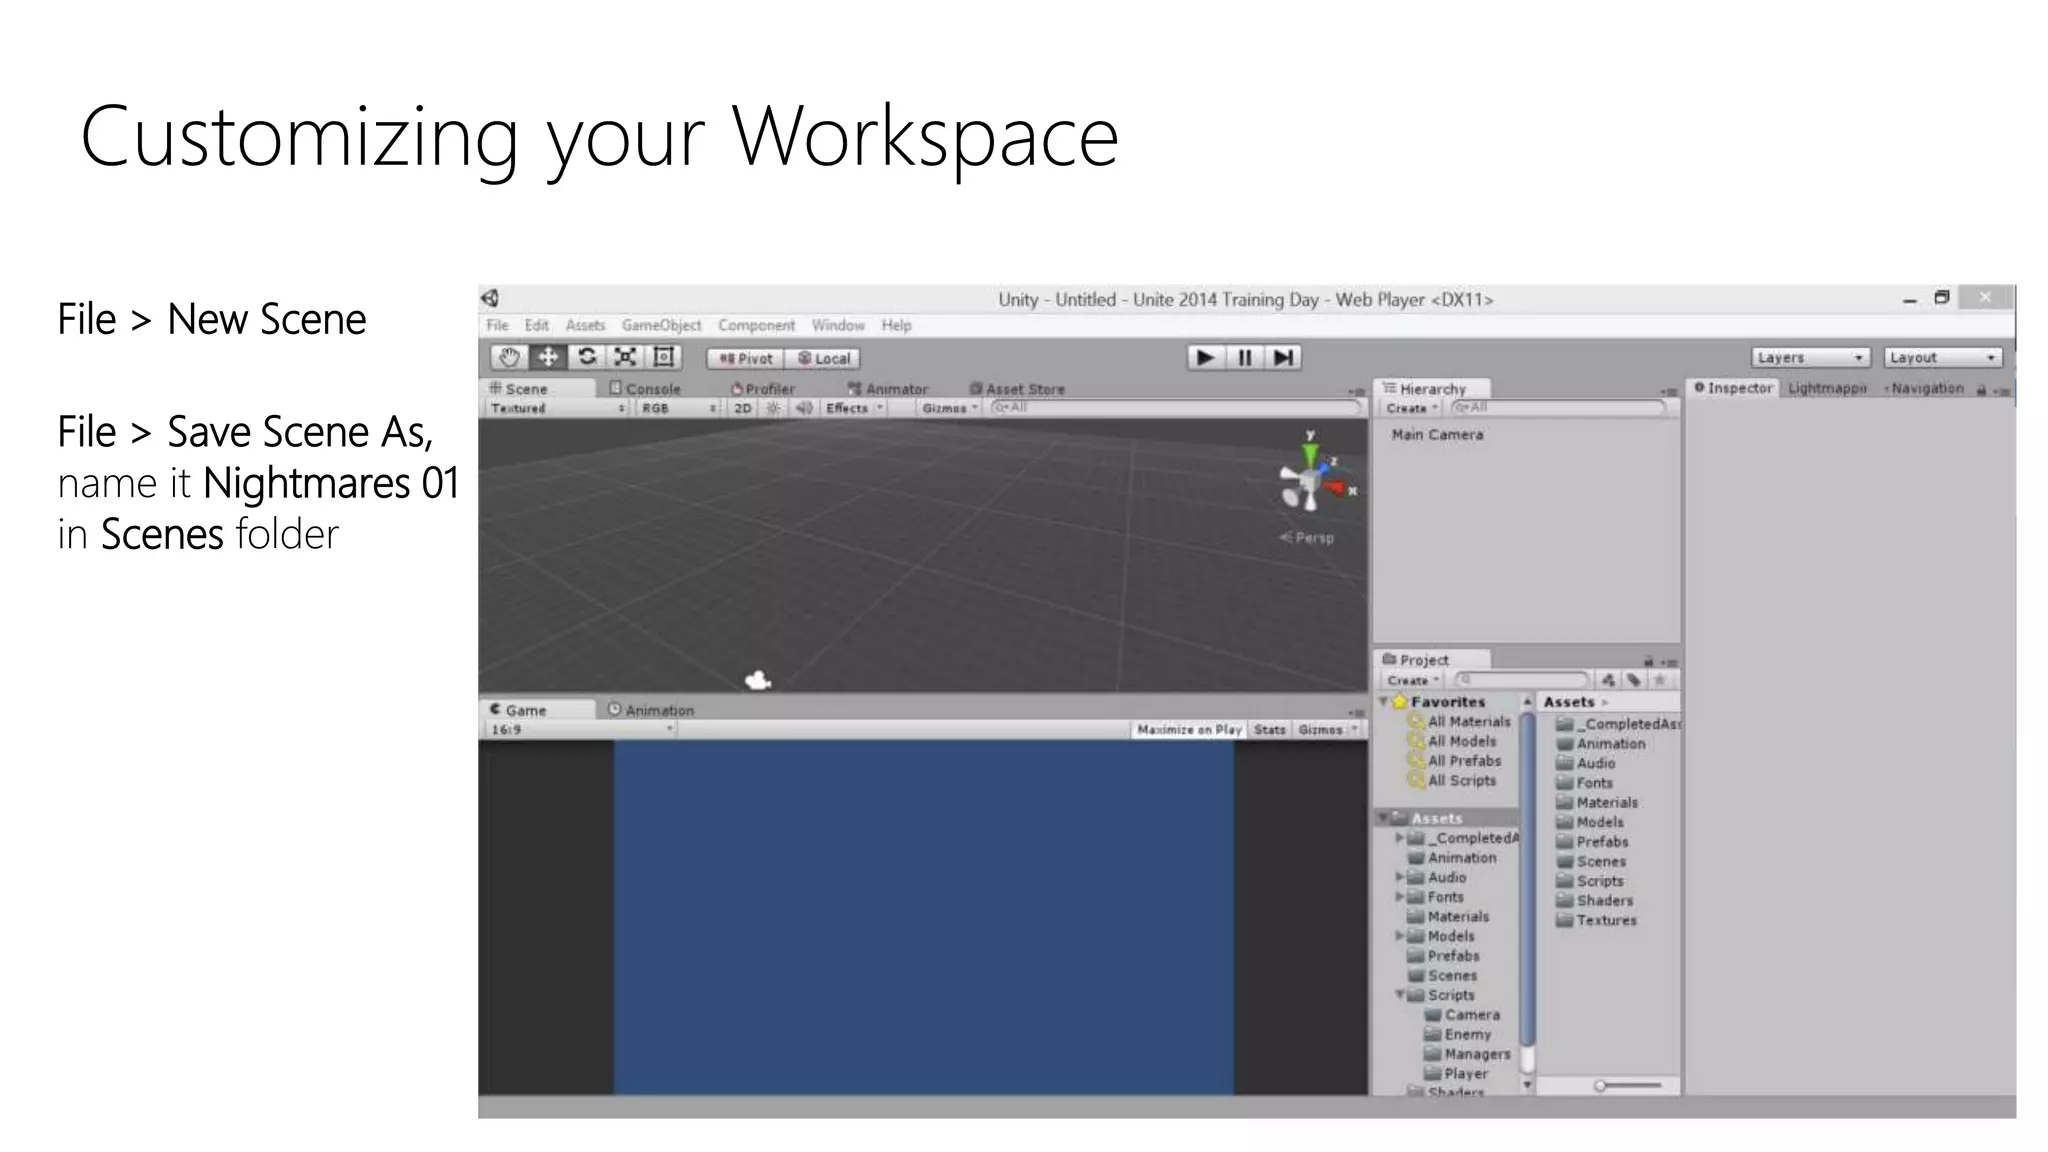Toggle Local/Global handle rotation

pyautogui.click(x=822, y=358)
